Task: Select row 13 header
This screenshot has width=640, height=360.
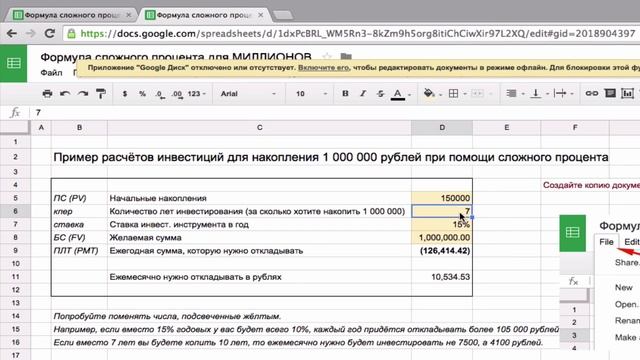Action: [x=15, y=303]
